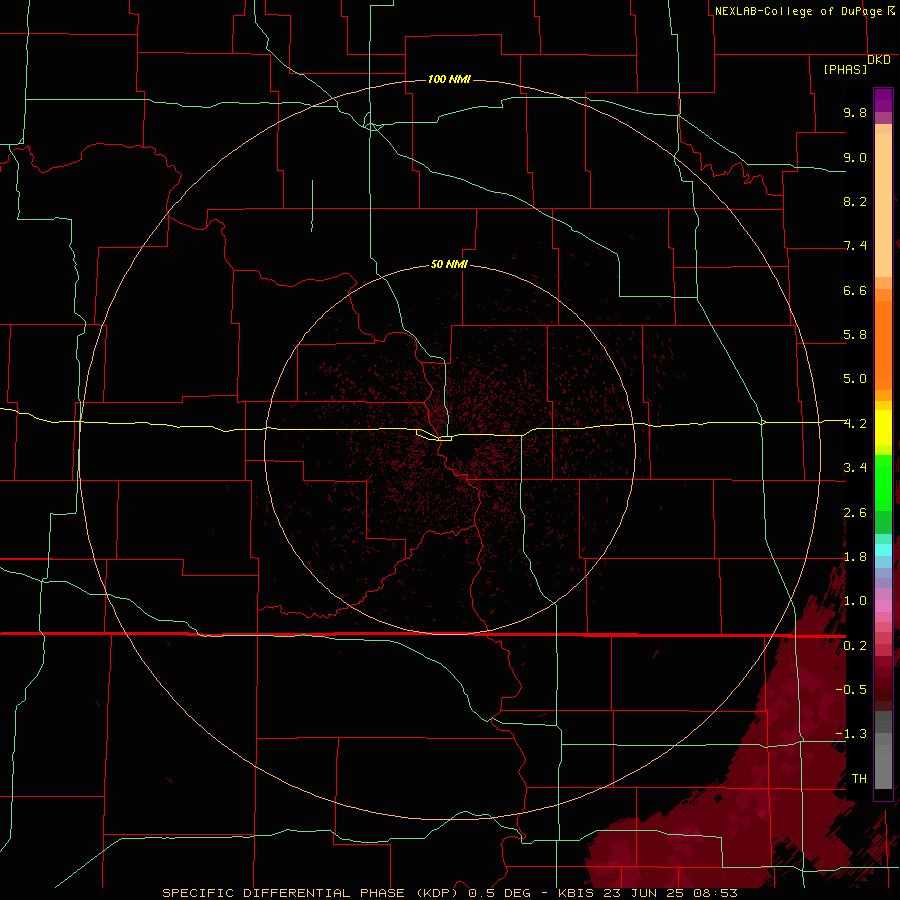
Task: Click the [PHAS] legend unit label
Action: coord(845,69)
